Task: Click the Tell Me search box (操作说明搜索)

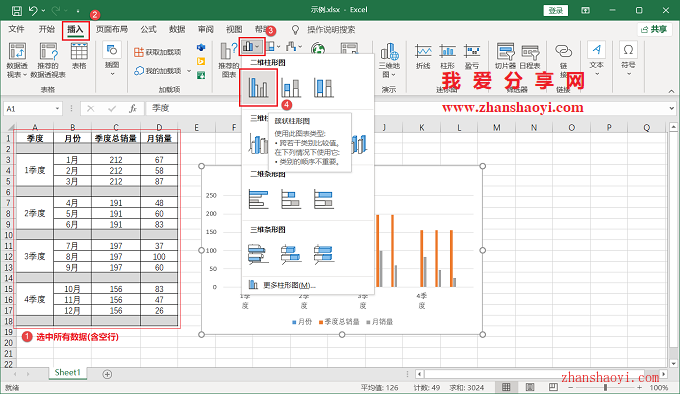Action: tap(331, 29)
